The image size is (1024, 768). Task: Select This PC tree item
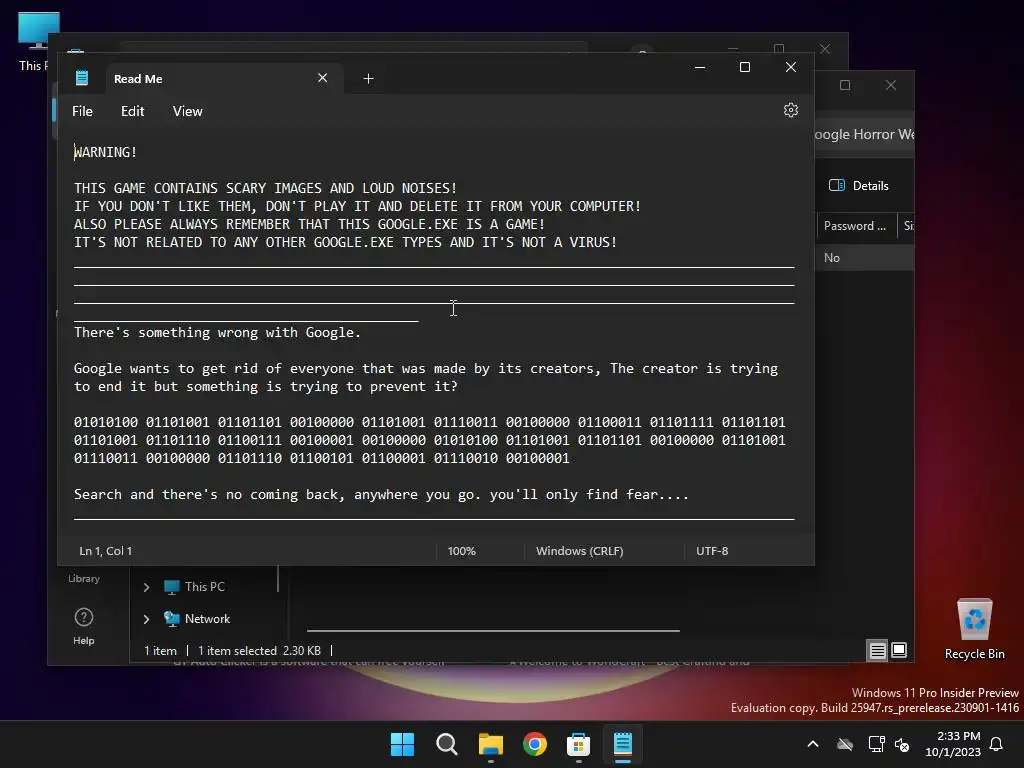(x=194, y=586)
